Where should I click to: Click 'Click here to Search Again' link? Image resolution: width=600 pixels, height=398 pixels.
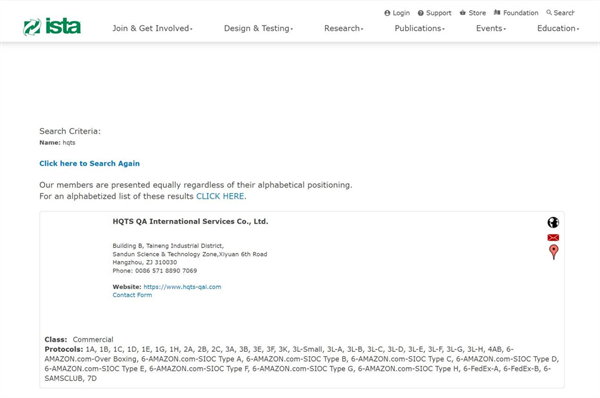tap(90, 163)
